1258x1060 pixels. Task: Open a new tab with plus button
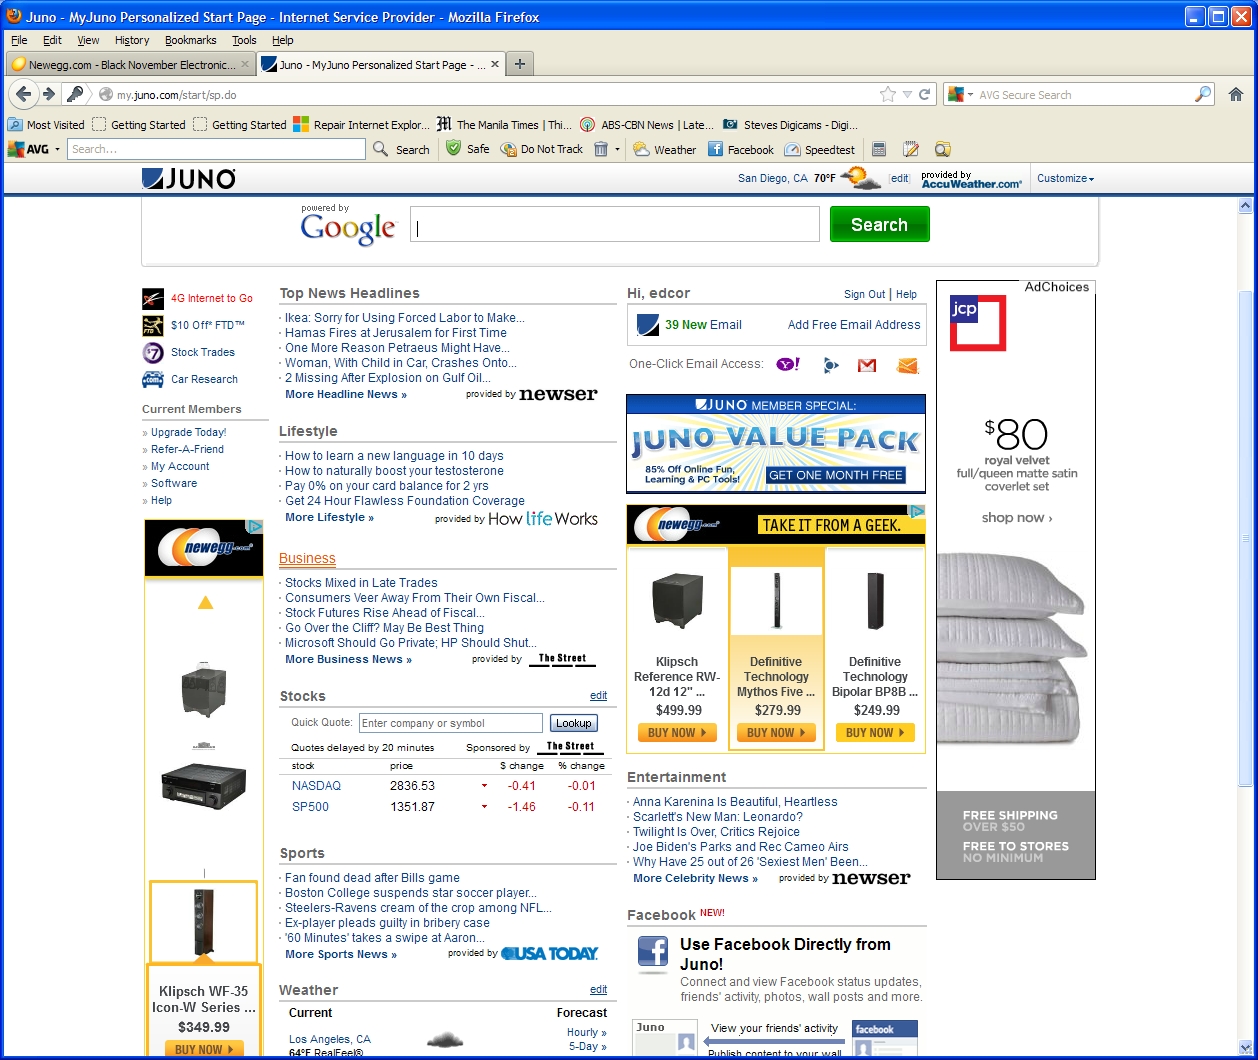click(x=519, y=64)
